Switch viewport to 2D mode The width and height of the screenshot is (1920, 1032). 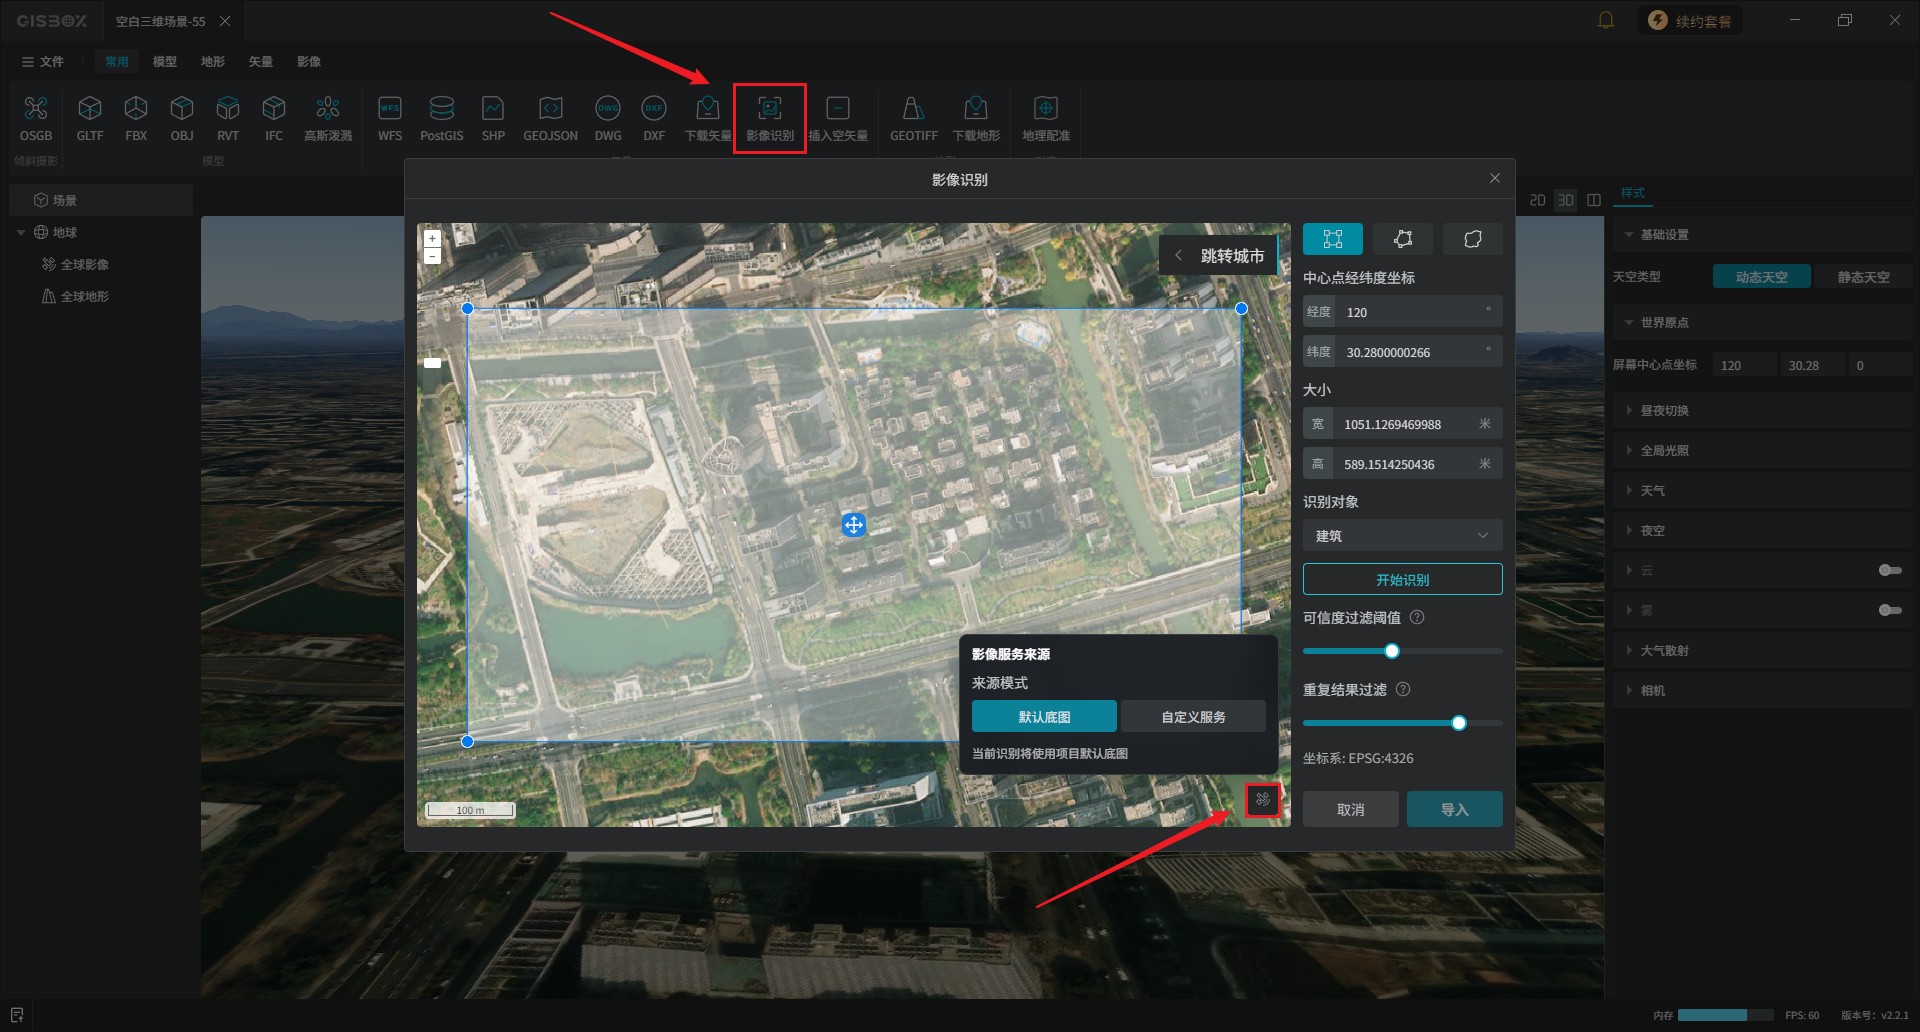click(x=1538, y=200)
